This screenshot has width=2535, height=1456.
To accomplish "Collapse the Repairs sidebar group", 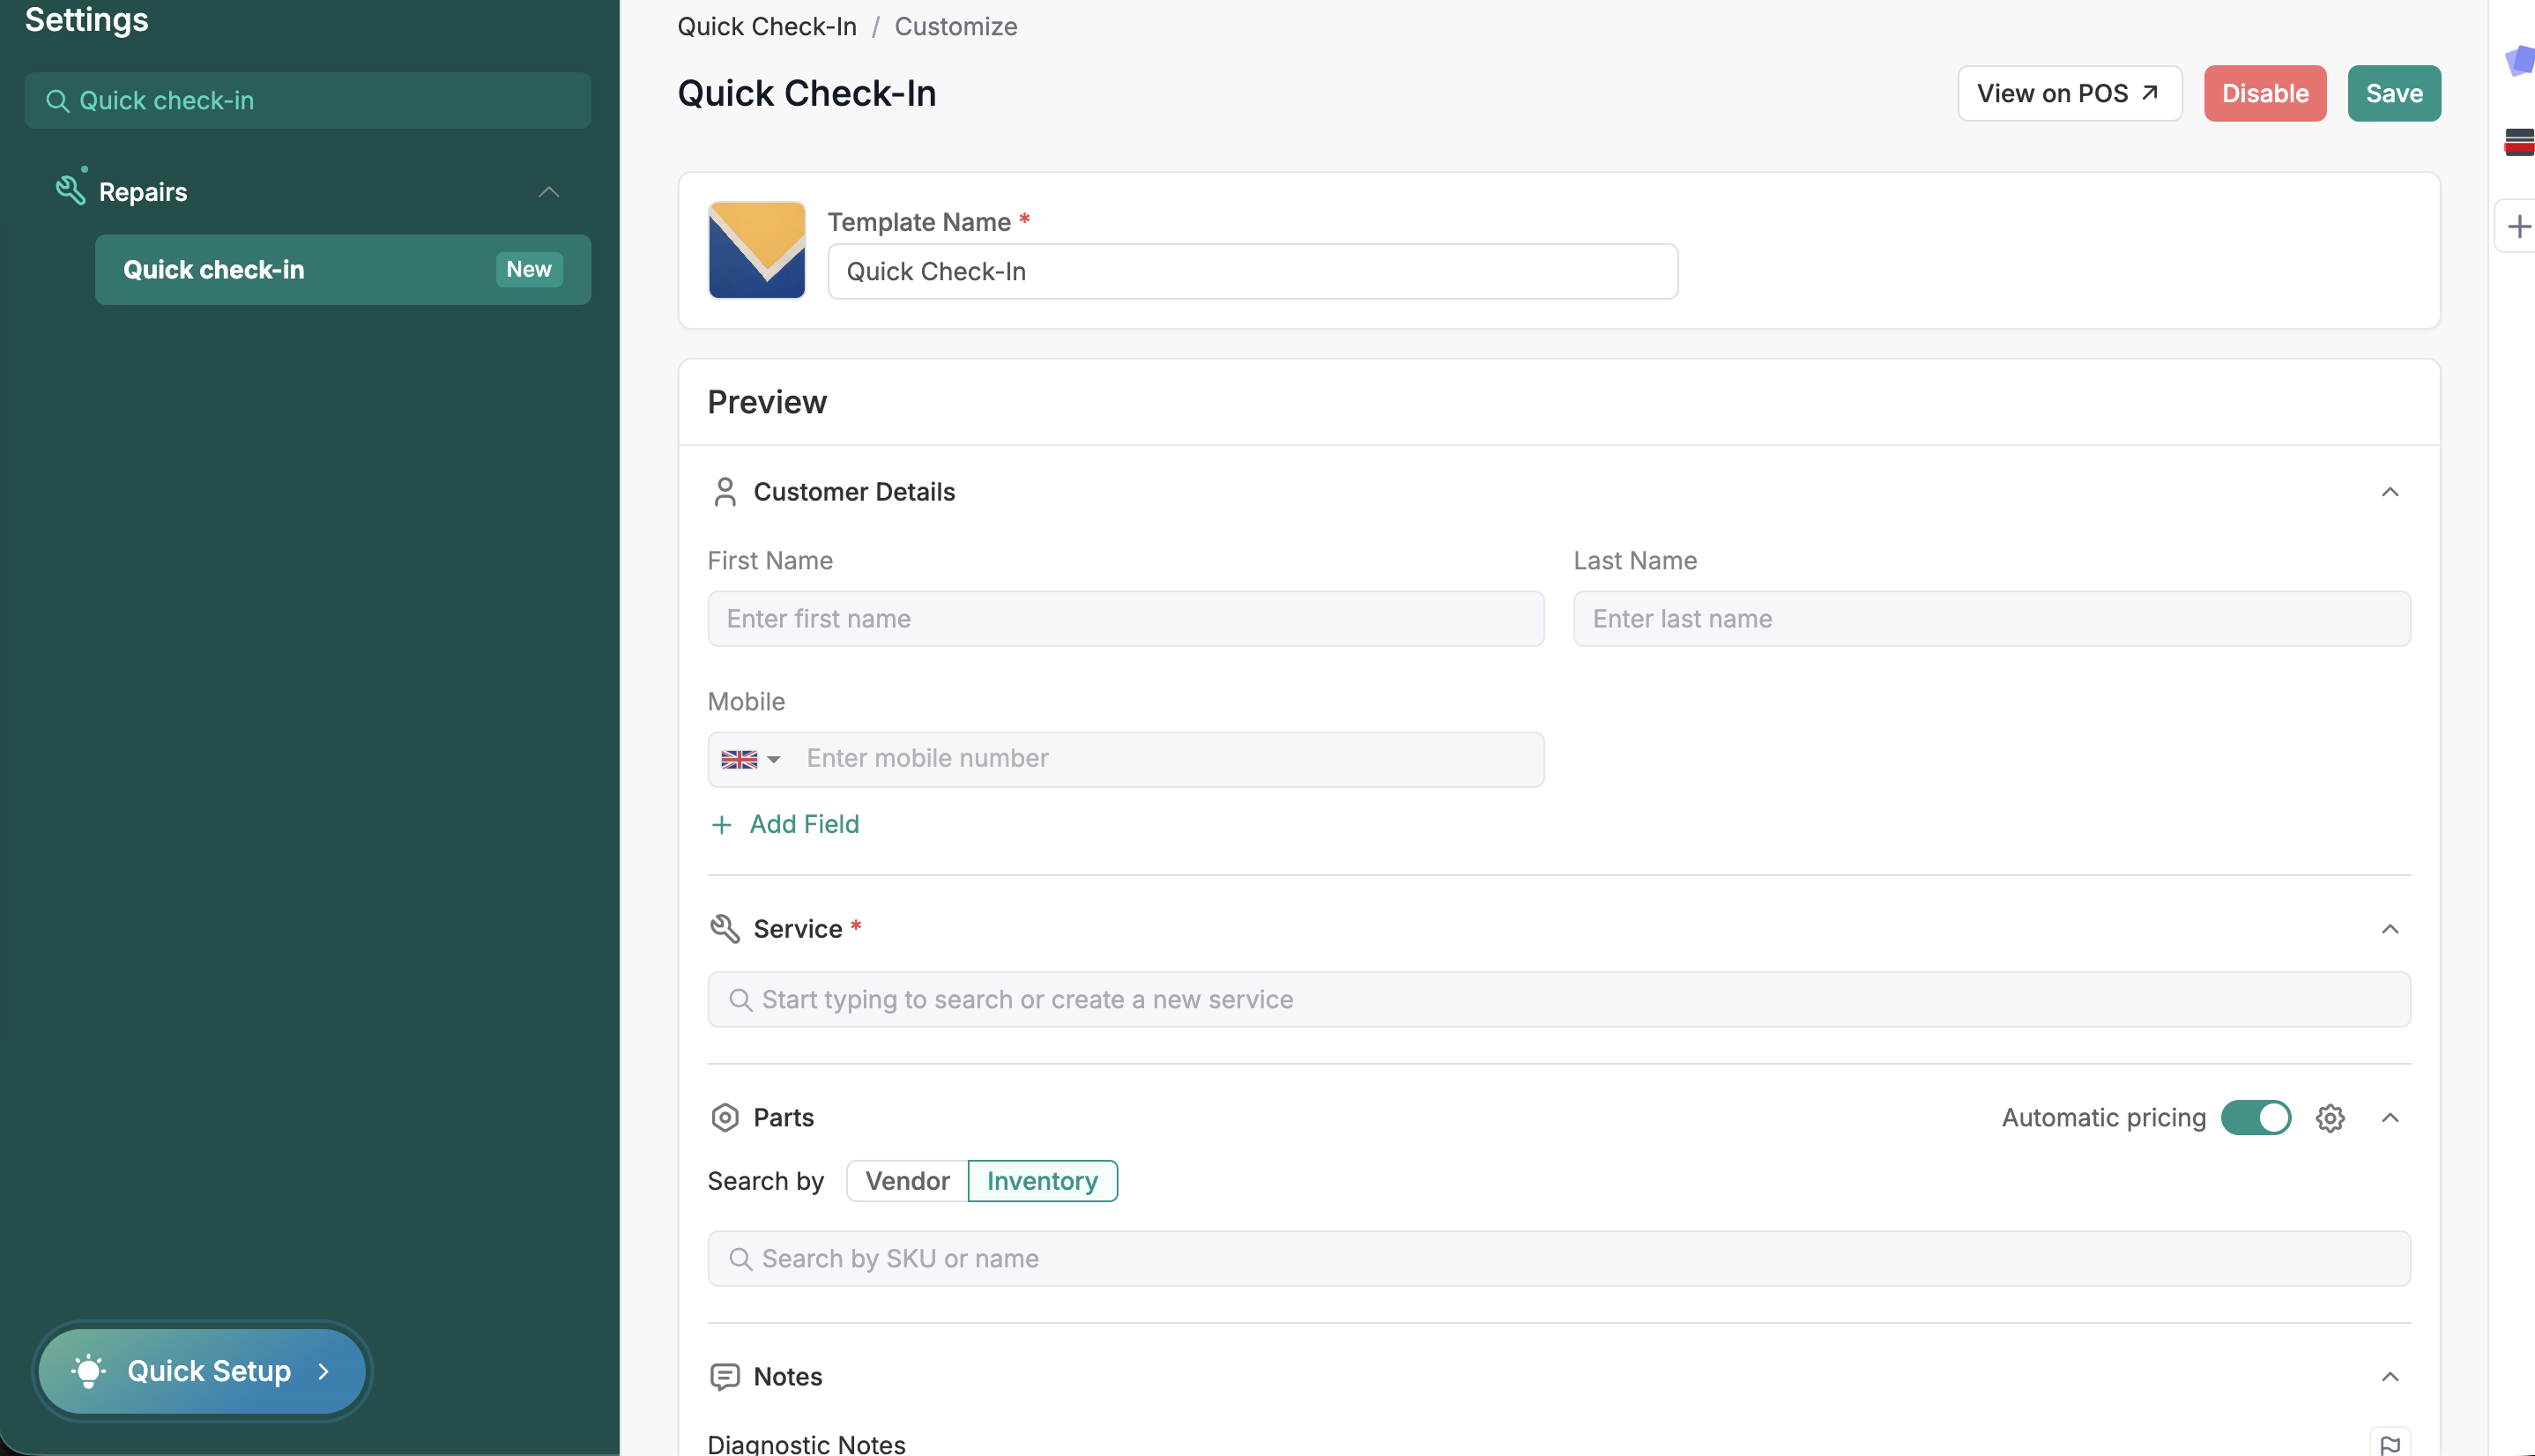I will [x=548, y=192].
